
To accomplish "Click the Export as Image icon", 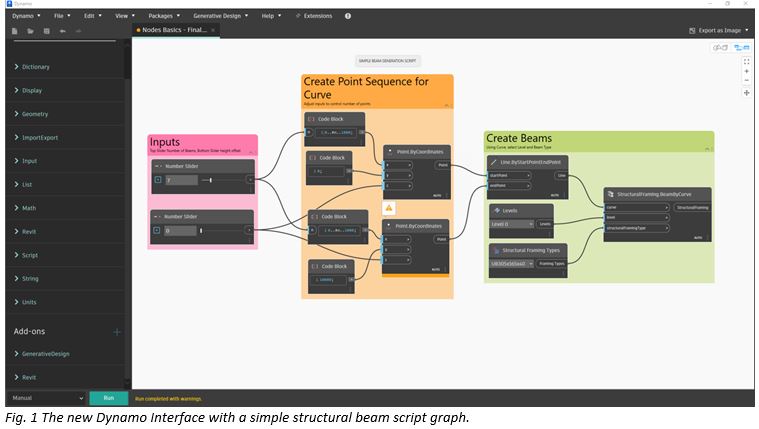I will click(x=692, y=31).
